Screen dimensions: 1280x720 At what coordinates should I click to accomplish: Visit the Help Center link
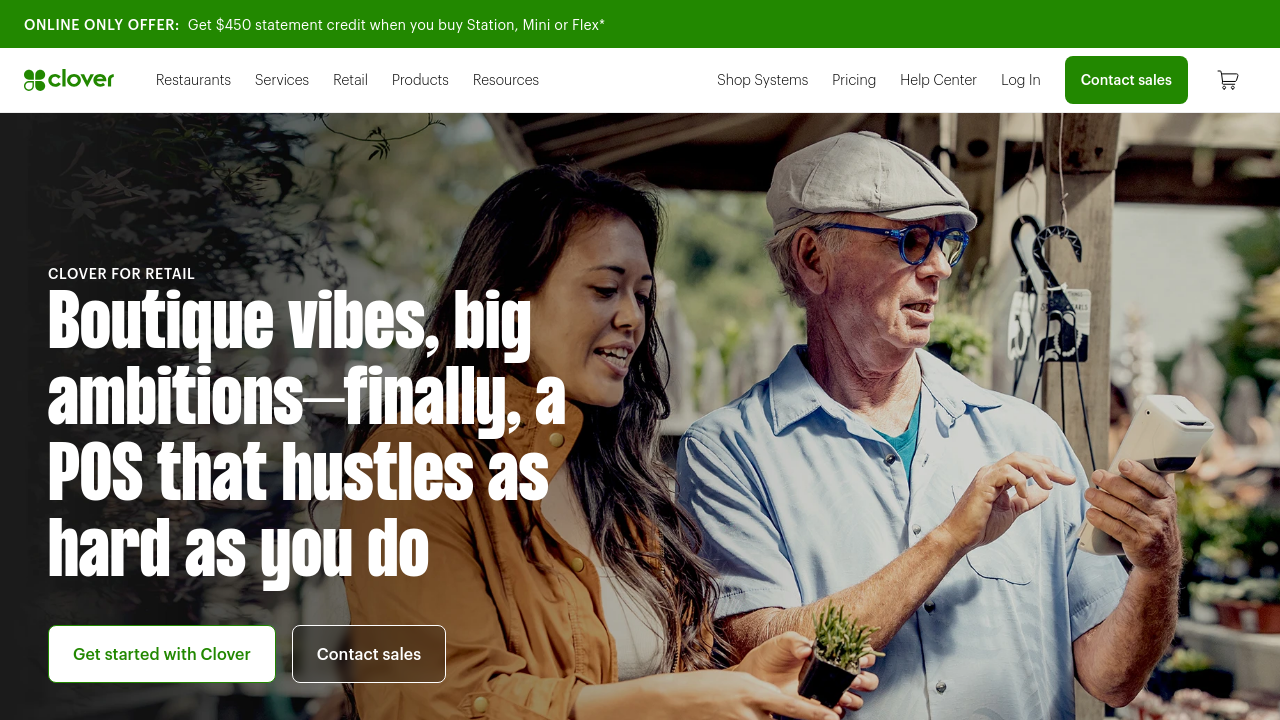pyautogui.click(x=938, y=80)
